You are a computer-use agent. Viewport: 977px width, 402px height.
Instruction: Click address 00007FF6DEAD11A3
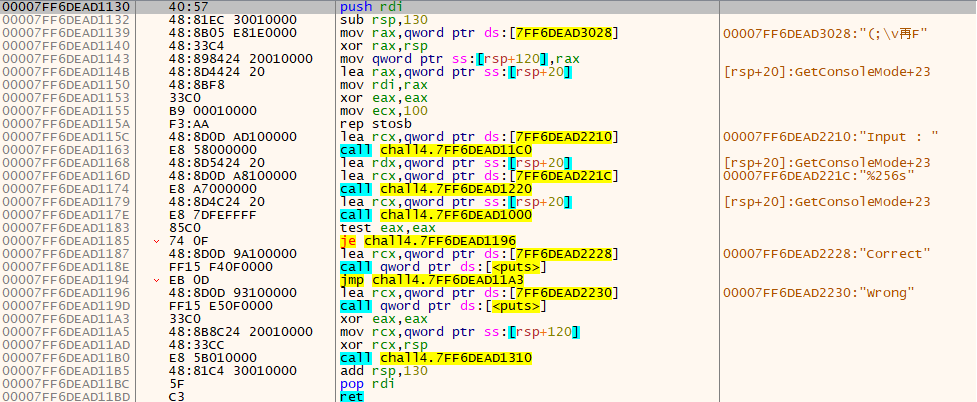point(66,319)
